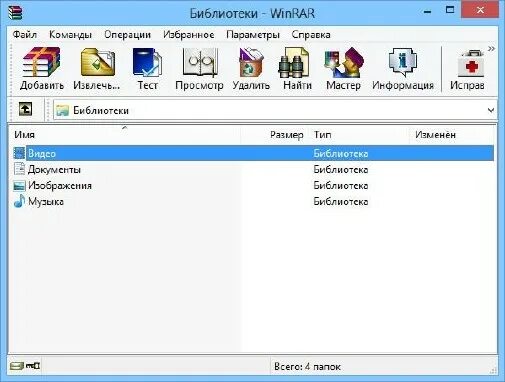This screenshot has height=382, width=505.
Task: Close the WinRAR window
Action: [480, 10]
